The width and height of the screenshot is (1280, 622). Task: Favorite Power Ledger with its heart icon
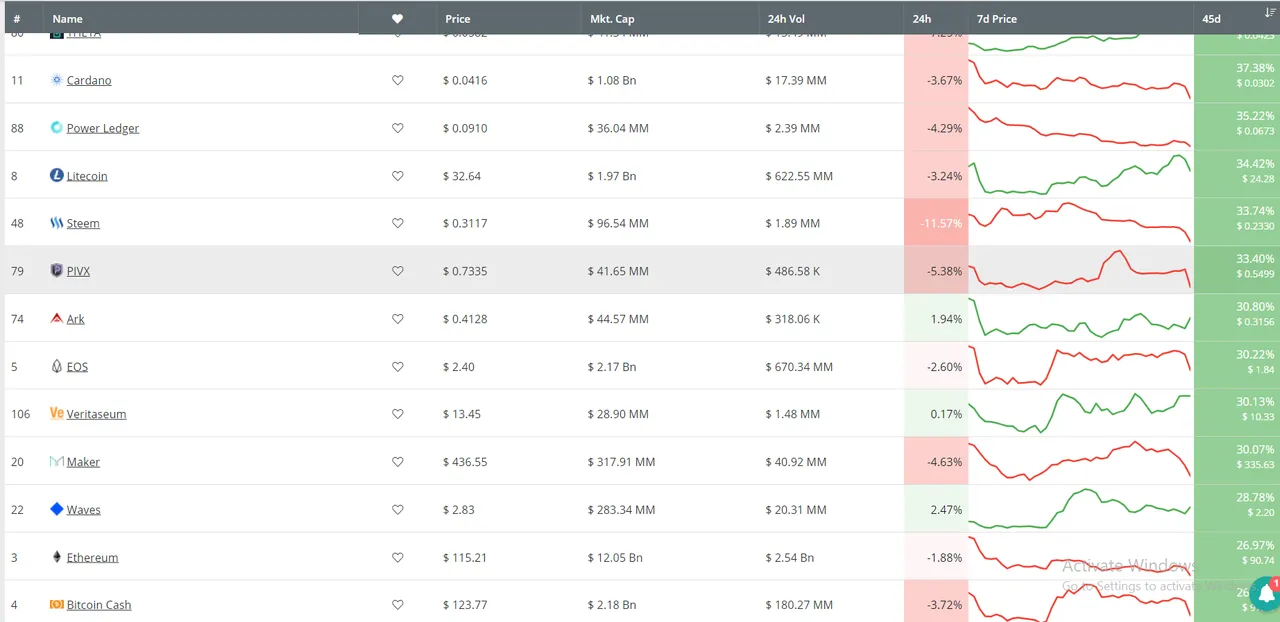point(397,128)
